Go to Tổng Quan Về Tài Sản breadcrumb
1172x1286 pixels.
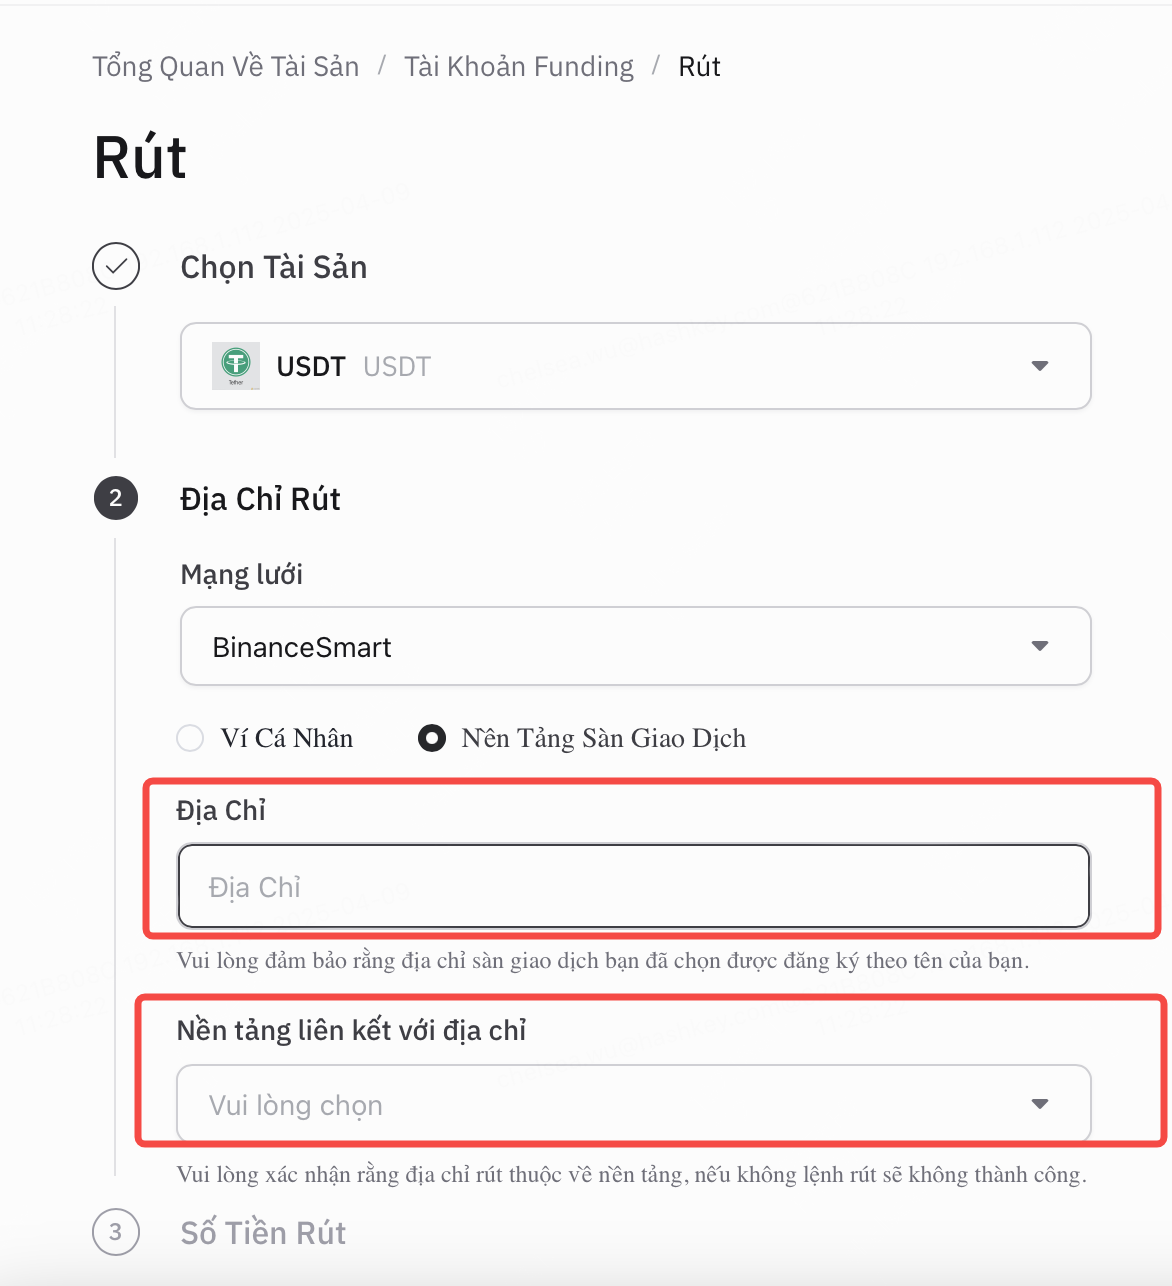(x=226, y=66)
